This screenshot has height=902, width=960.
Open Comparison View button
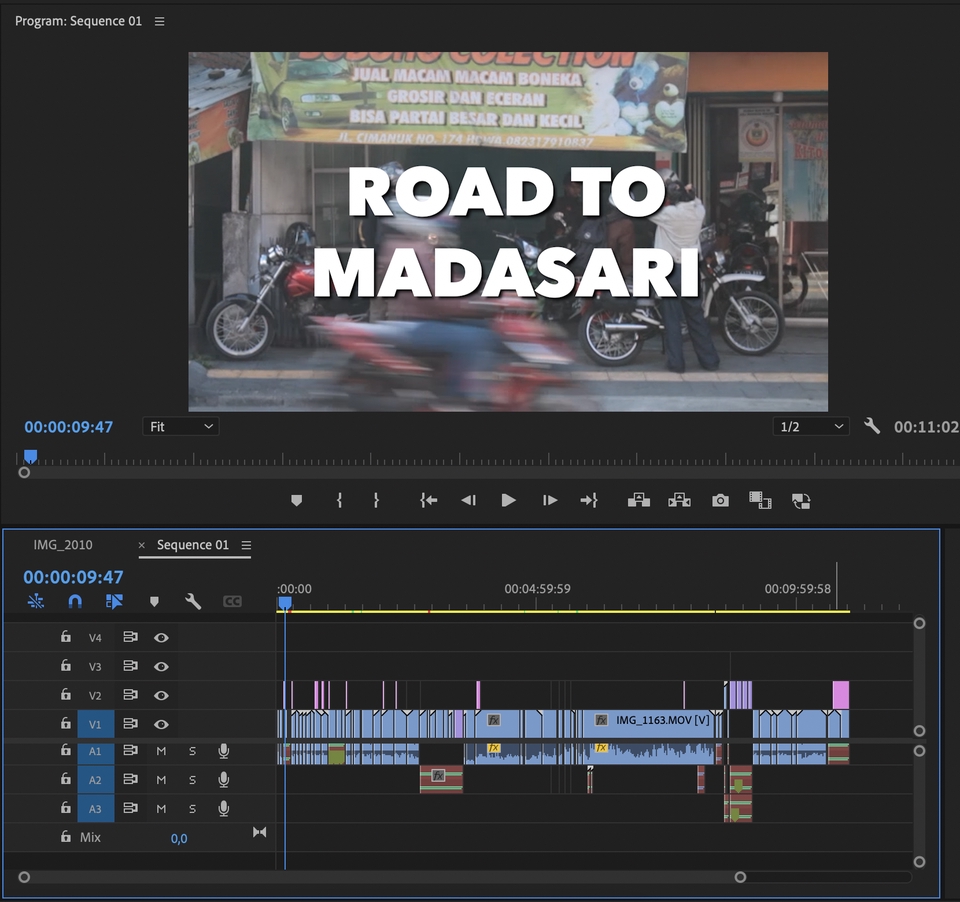(x=760, y=501)
